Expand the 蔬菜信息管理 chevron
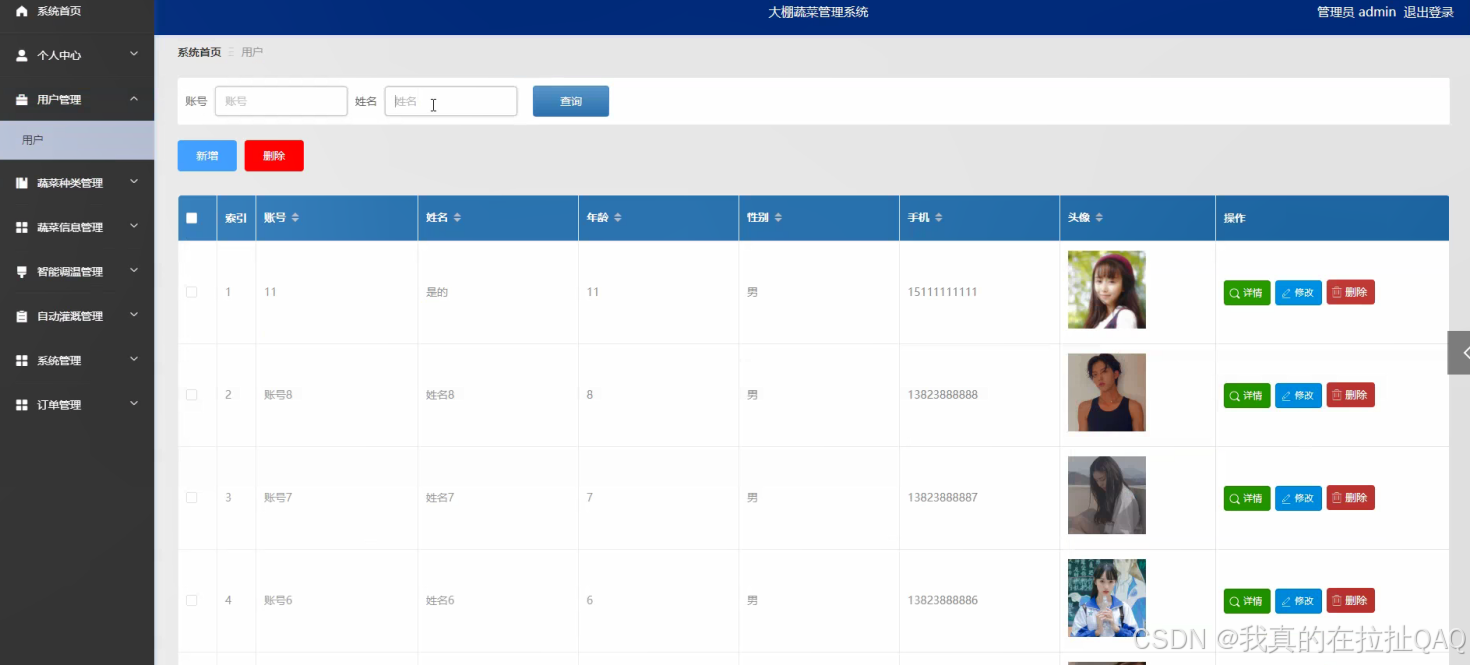The width and height of the screenshot is (1470, 665). (x=134, y=226)
